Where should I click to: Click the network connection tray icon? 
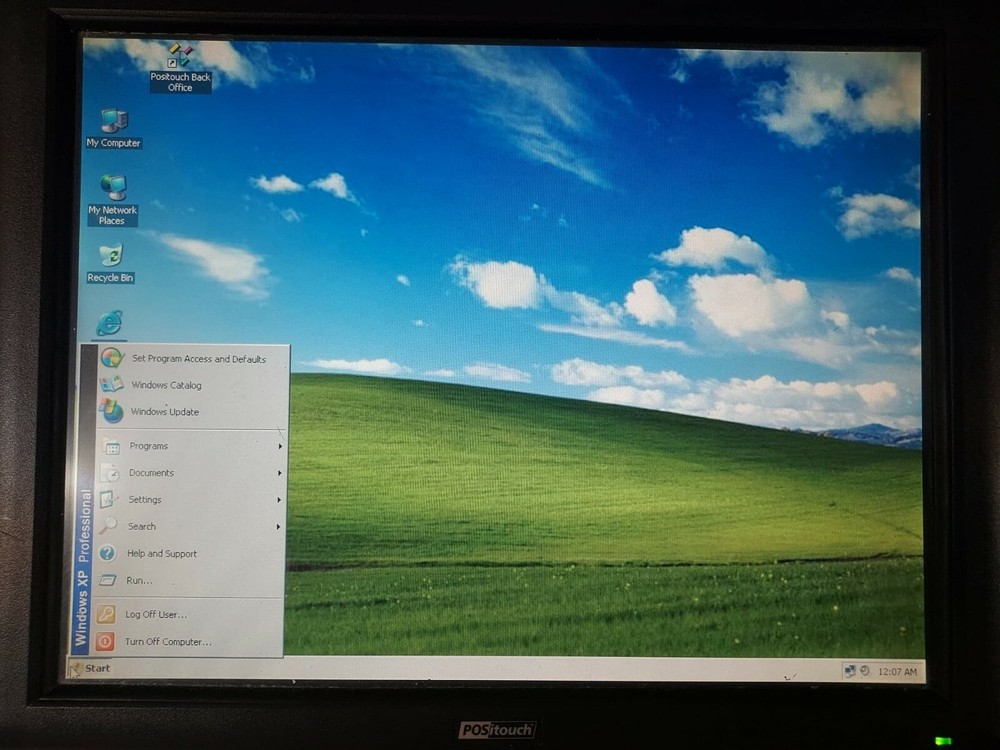click(850, 671)
